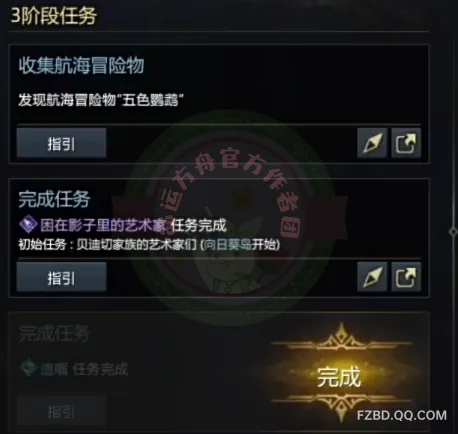This screenshot has height=434, width=458.
Task: Click the dimmed teal quest icon beside 迪嘛
Action: click(28, 368)
